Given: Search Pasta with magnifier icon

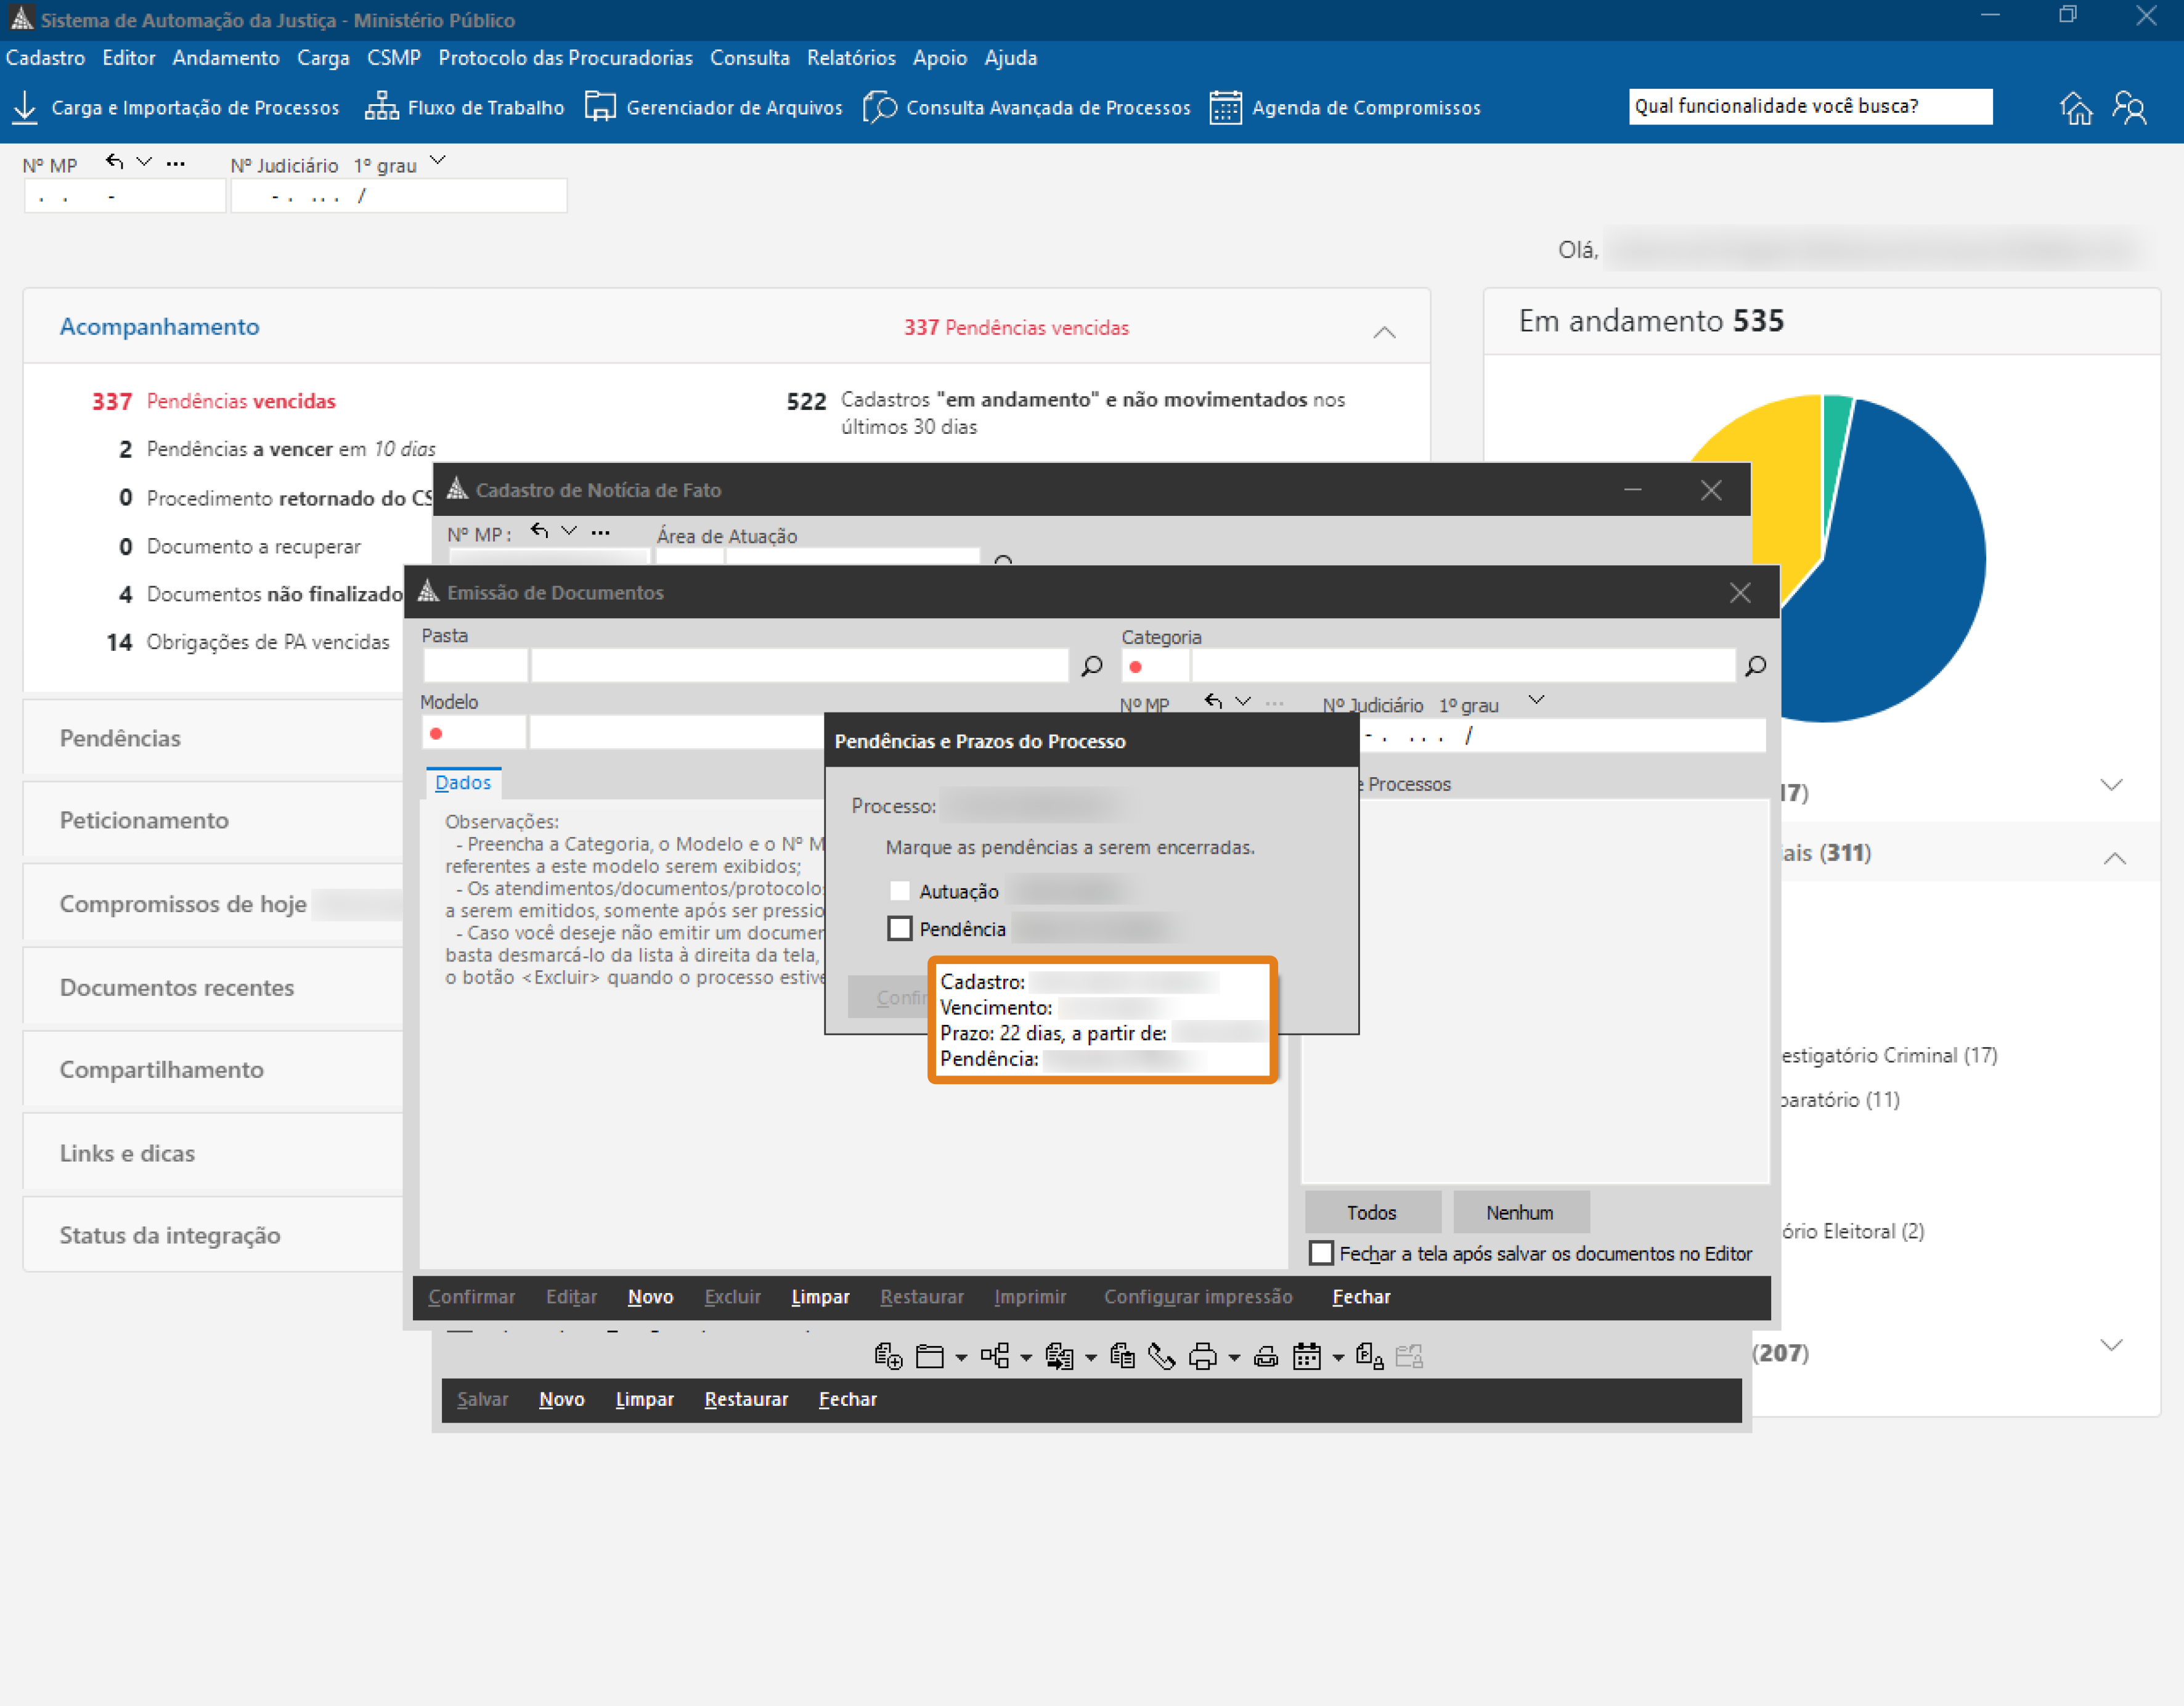Looking at the screenshot, I should click(x=1092, y=666).
